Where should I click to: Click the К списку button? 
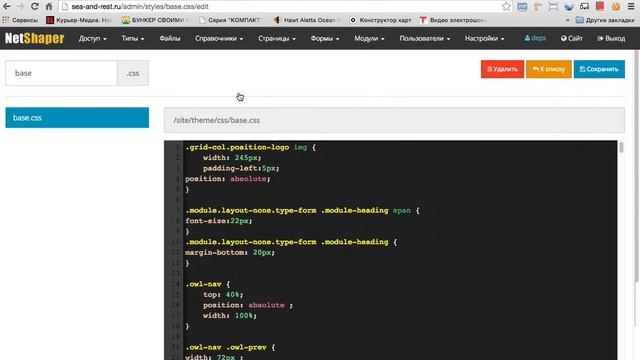549,69
